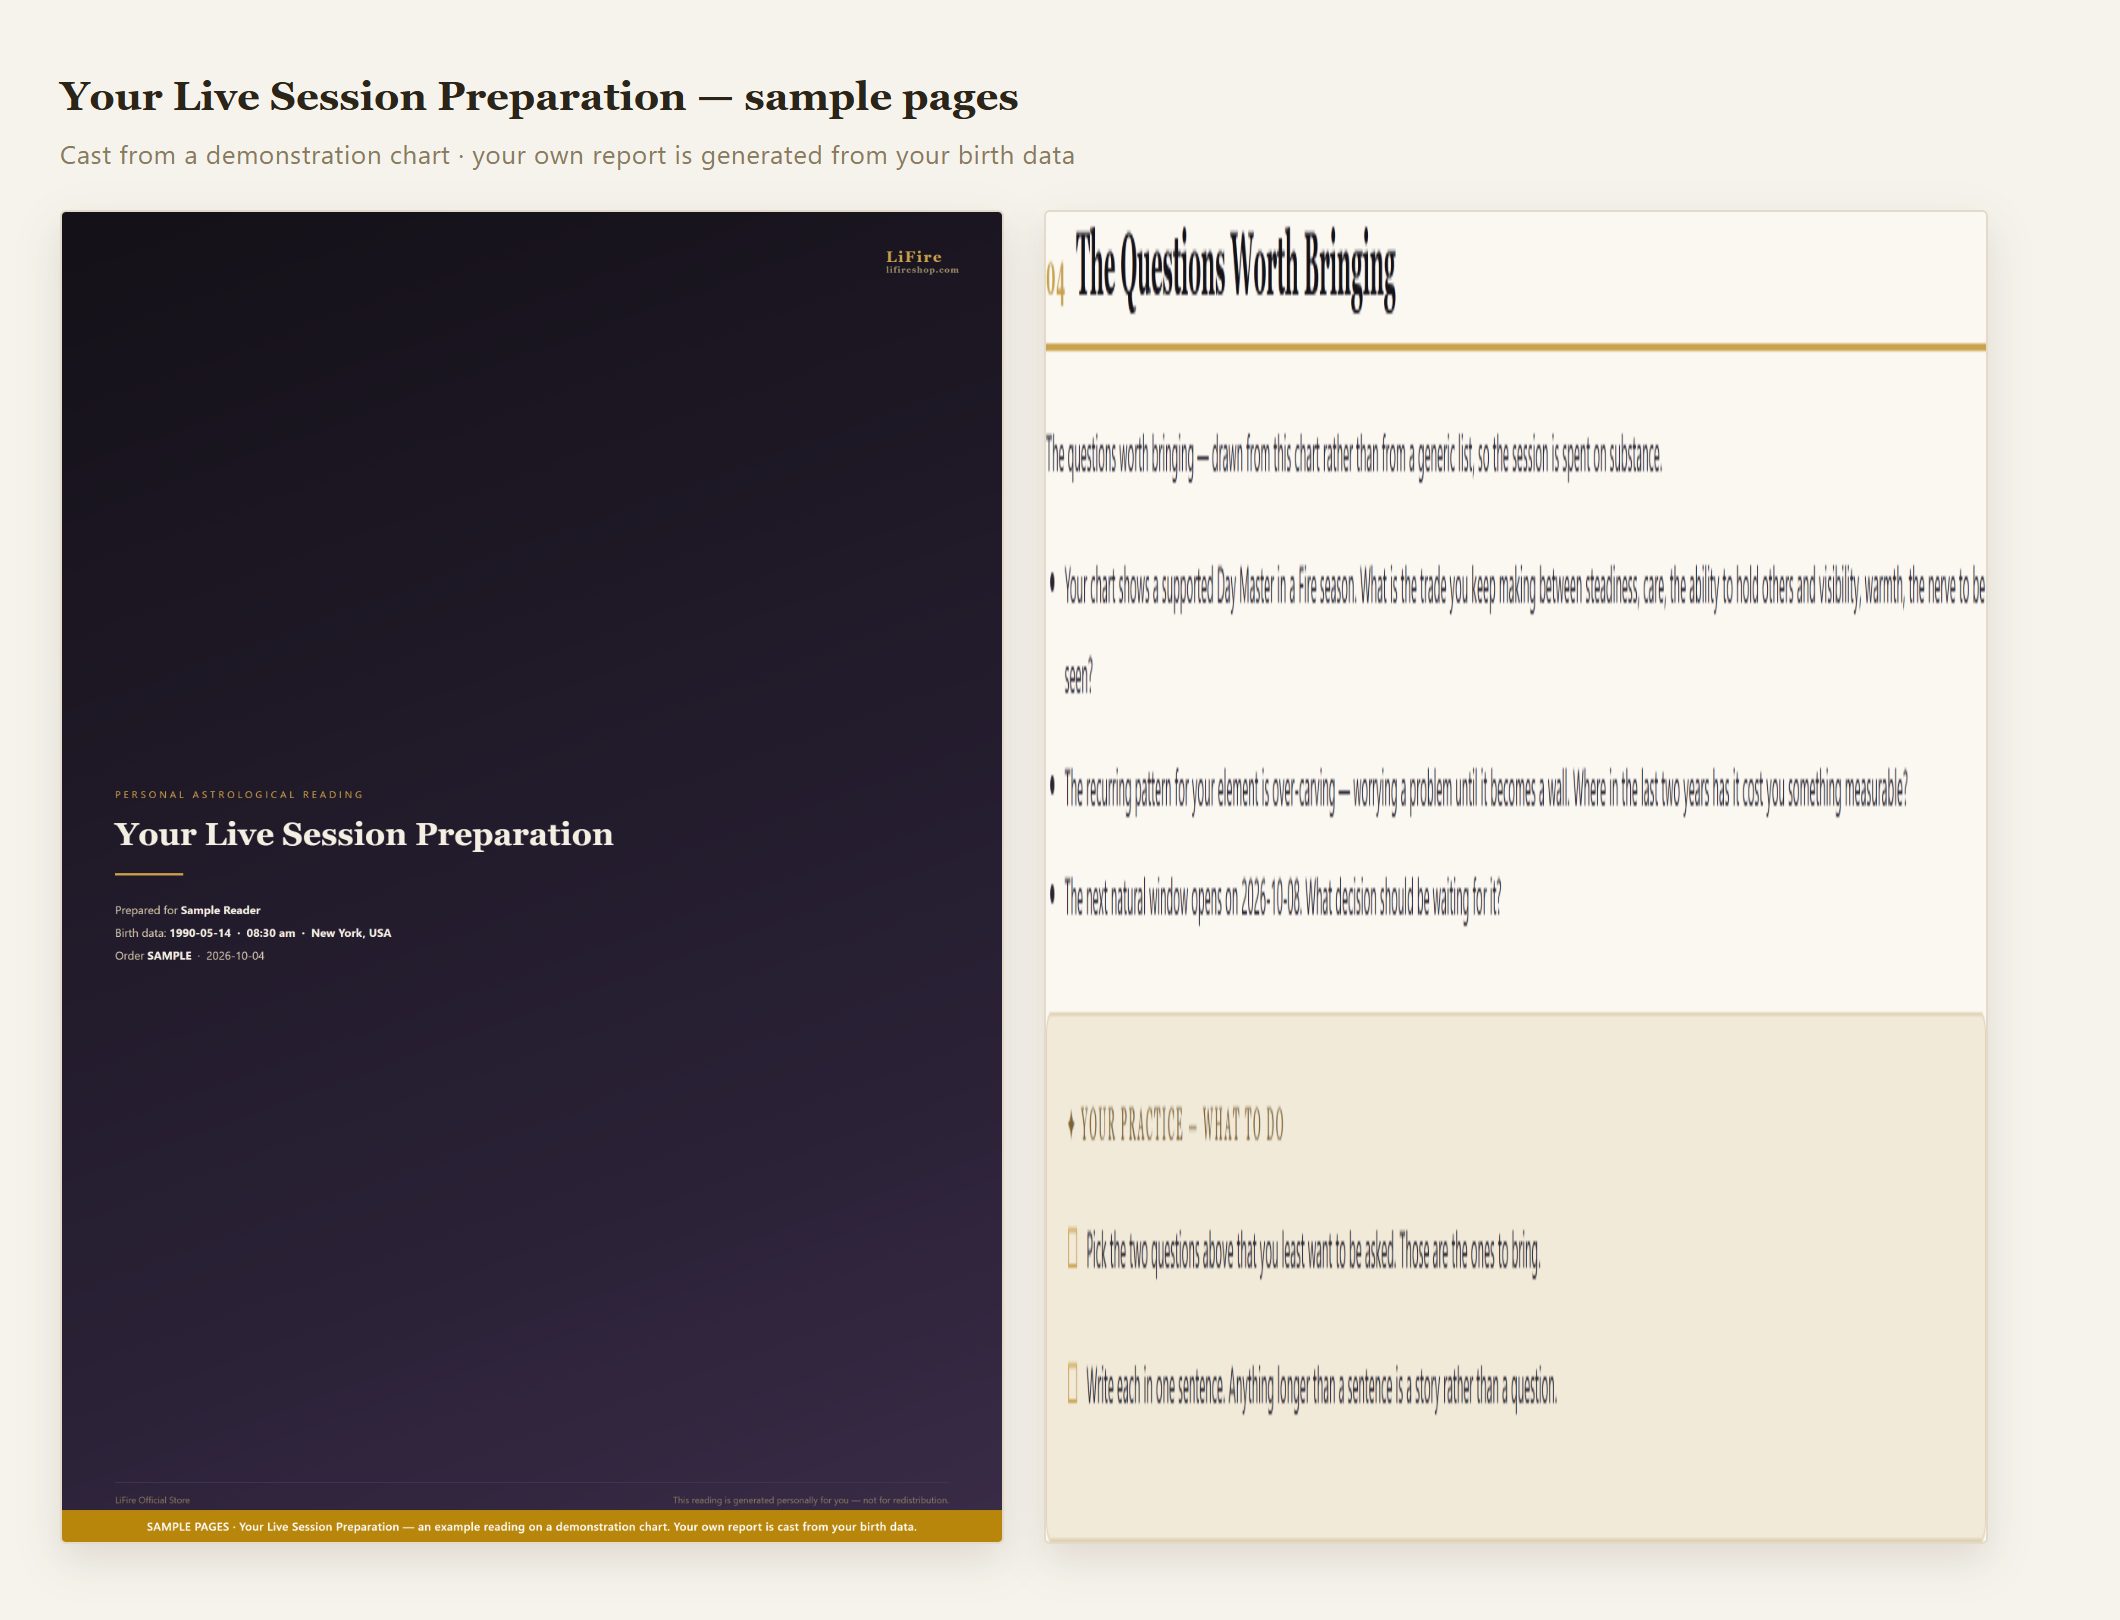The image size is (2120, 1620).
Task: Click the 'Order SAMPLE 2026-10-04' line
Action: pyautogui.click(x=190, y=956)
